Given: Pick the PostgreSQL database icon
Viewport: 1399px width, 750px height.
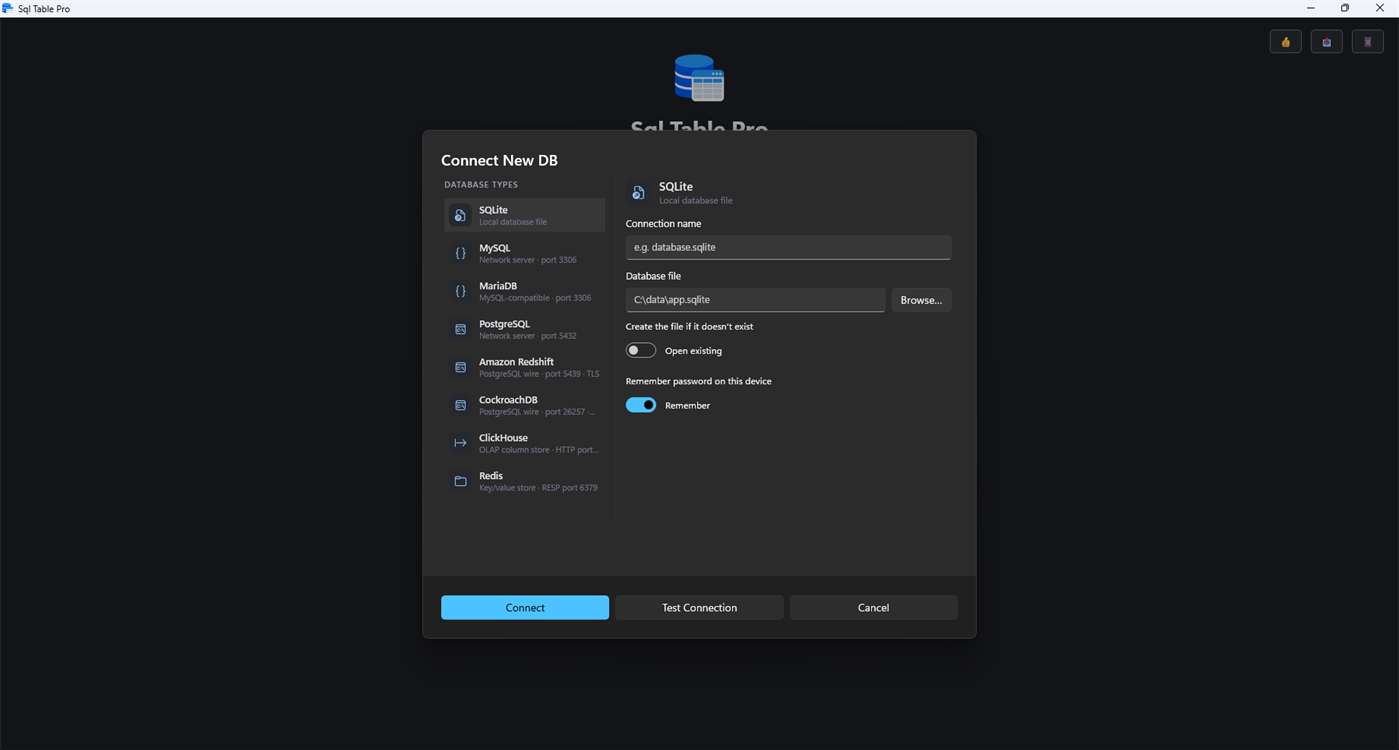Looking at the screenshot, I should tap(460, 329).
